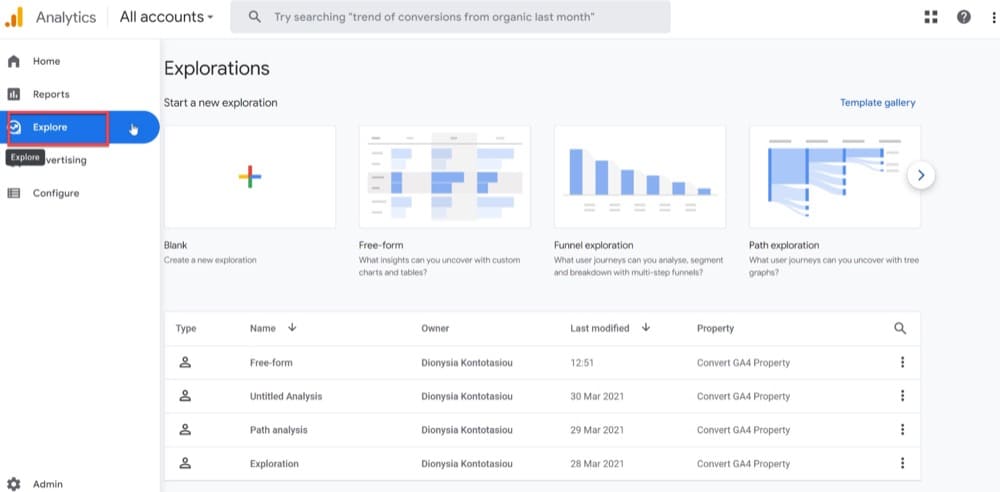This screenshot has height=492, width=1000.
Task: Click the Owner column header
Action: pos(435,328)
